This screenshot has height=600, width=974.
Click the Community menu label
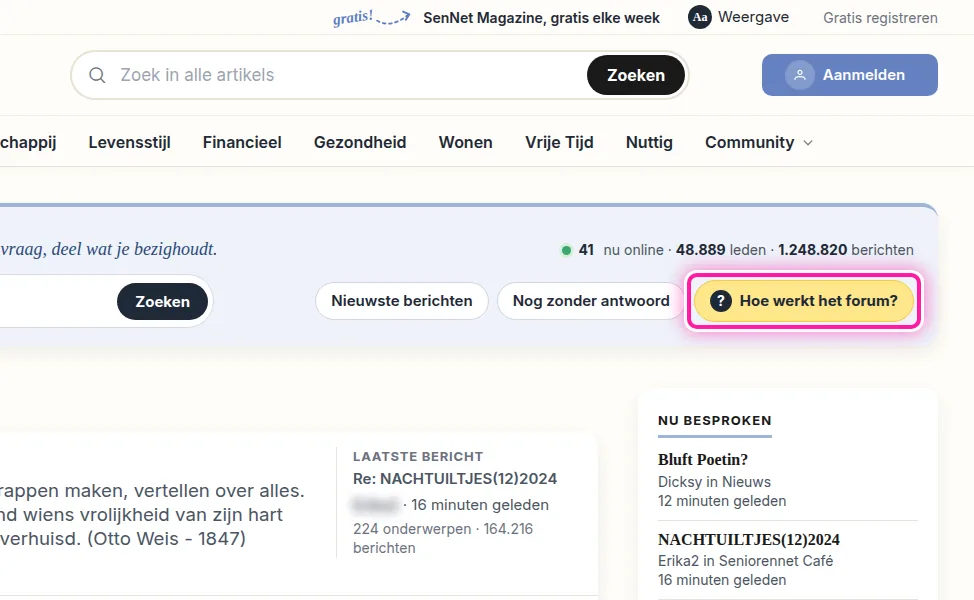(750, 142)
